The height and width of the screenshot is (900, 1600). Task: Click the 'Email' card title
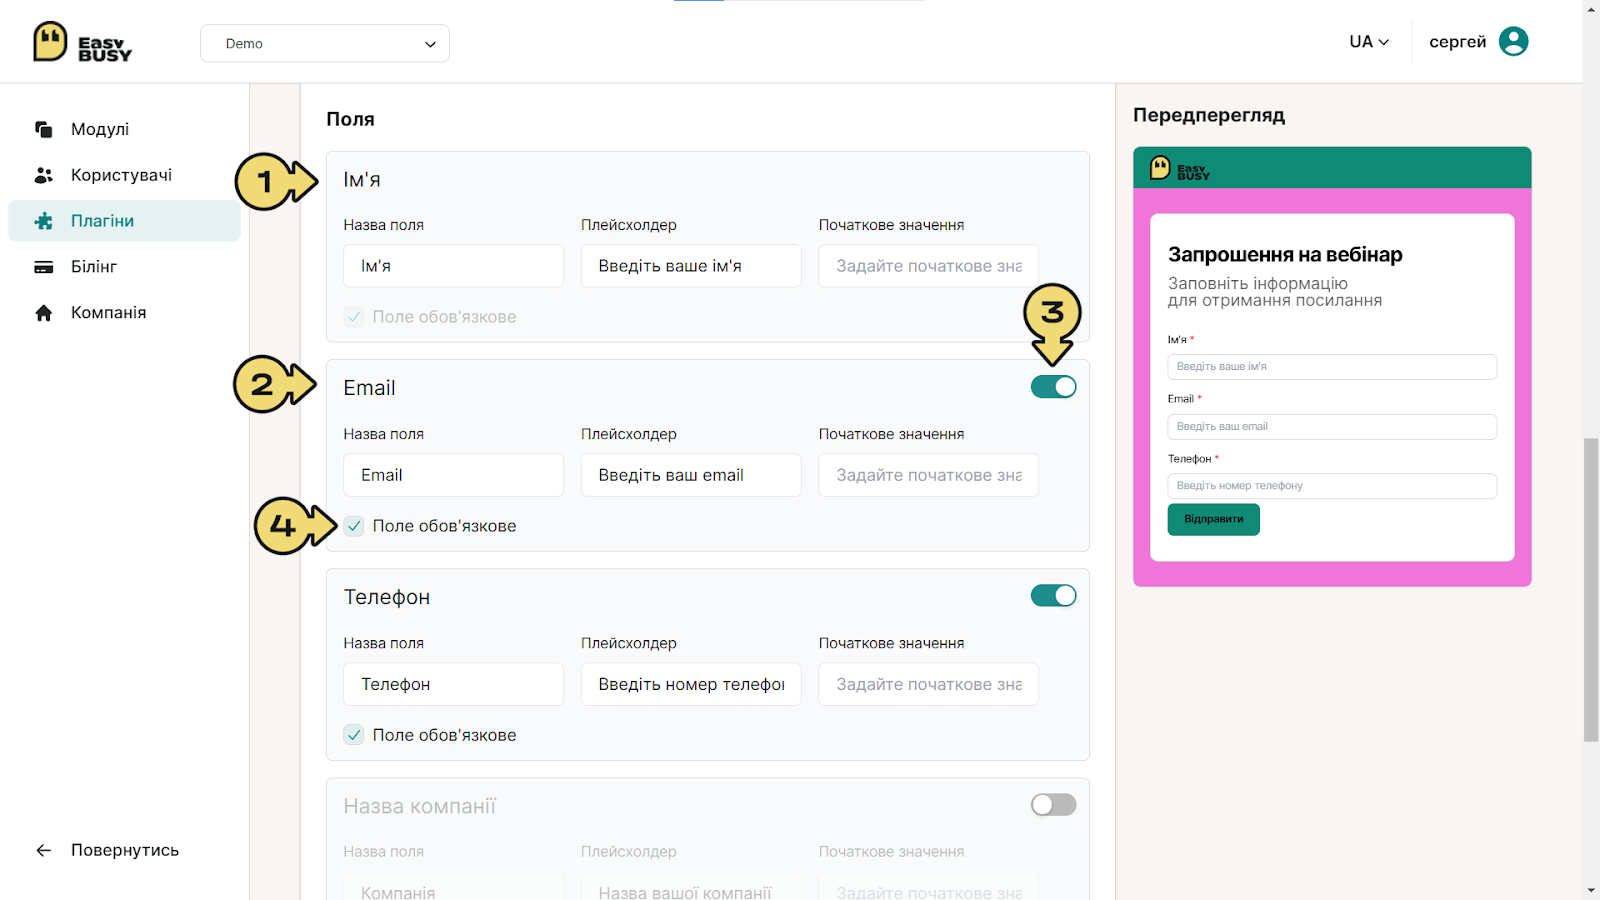[x=369, y=388]
